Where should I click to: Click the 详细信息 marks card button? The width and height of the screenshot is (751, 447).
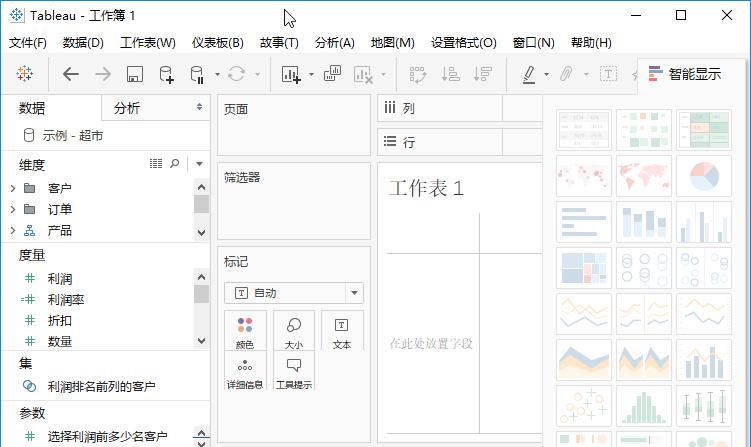(x=245, y=370)
